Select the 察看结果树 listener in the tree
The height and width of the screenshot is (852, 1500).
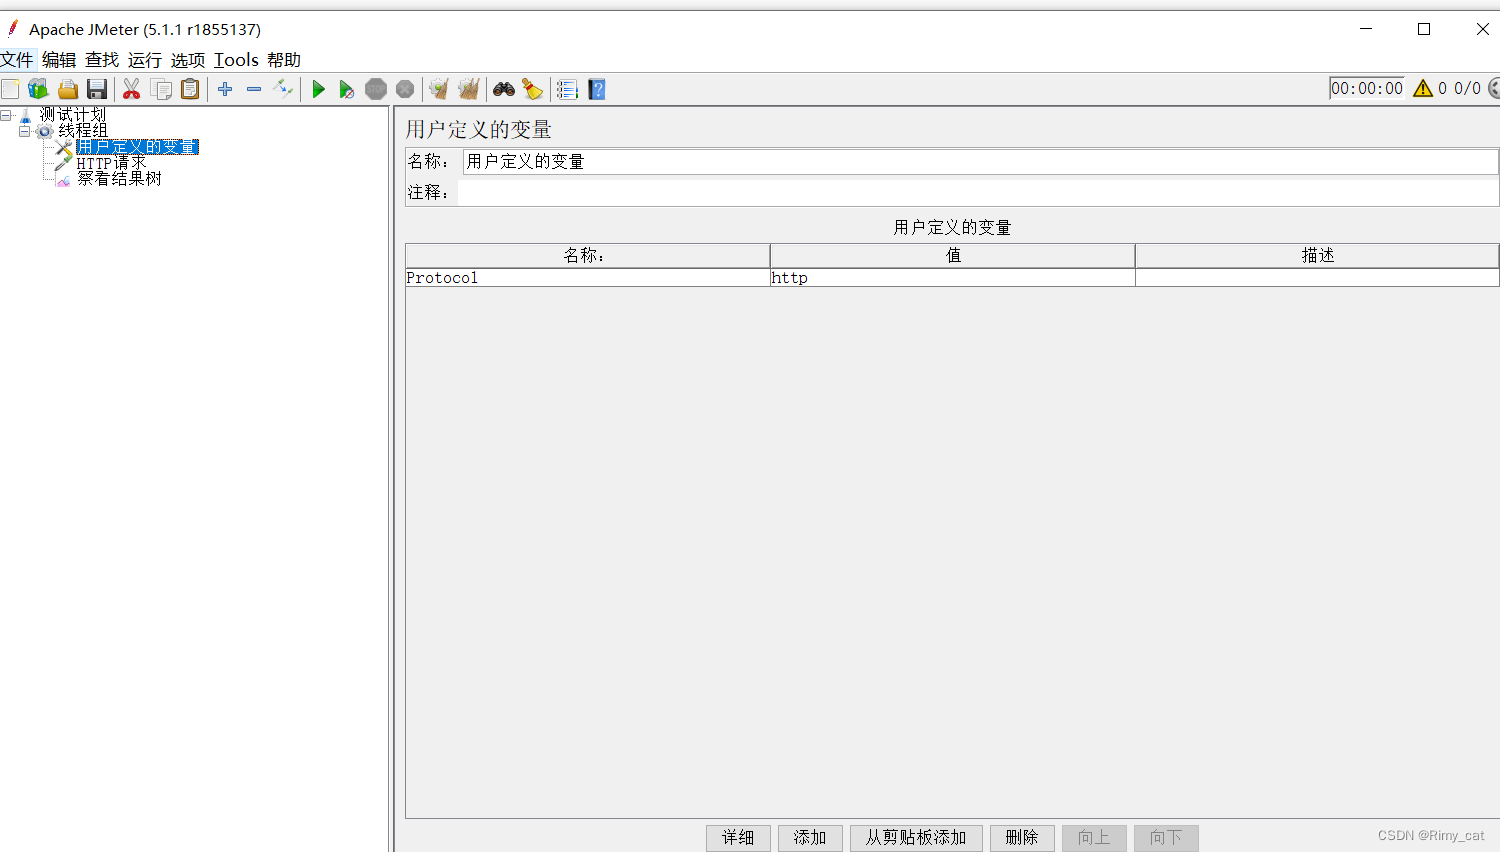click(119, 179)
